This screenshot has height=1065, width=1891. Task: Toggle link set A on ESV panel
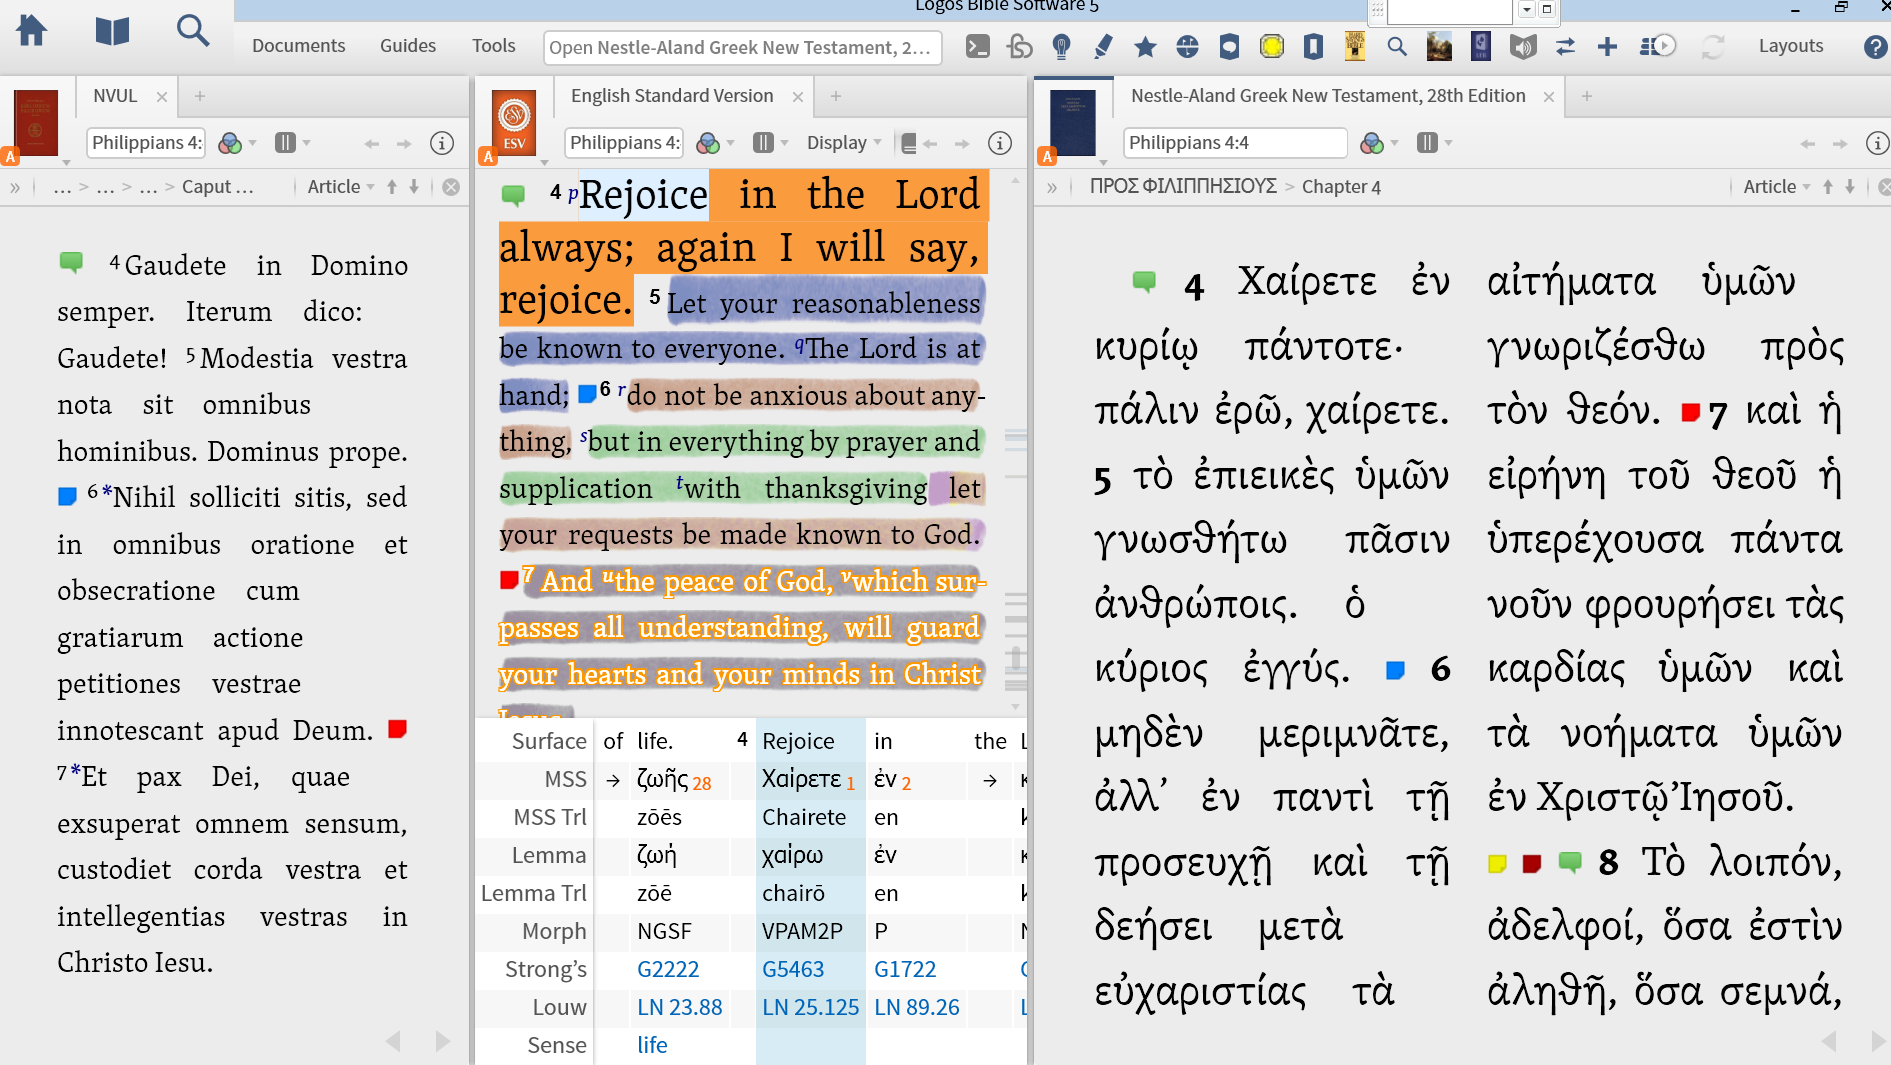(488, 156)
